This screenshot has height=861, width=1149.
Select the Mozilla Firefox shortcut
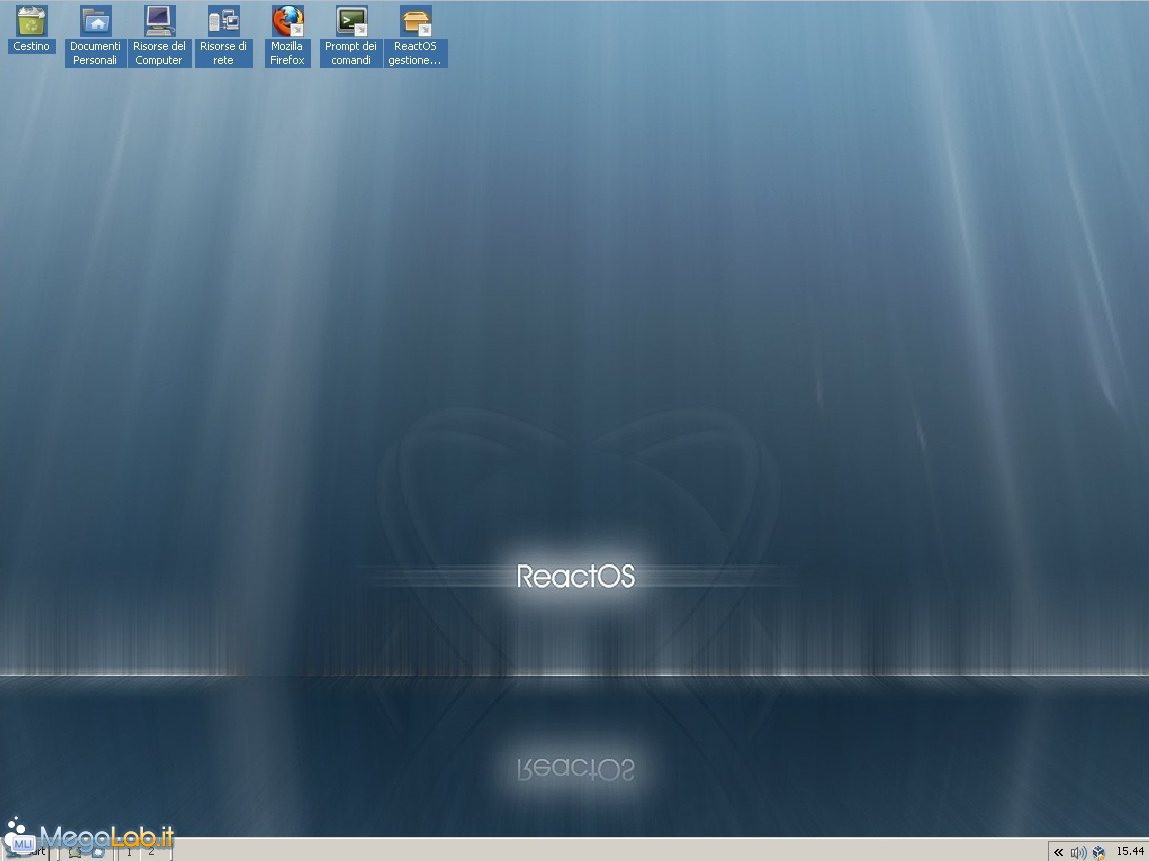(287, 35)
